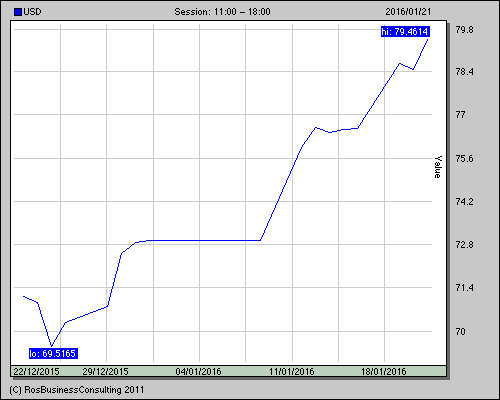Click the 70 value axis label
This screenshot has height=400, width=500.
pyautogui.click(x=460, y=332)
